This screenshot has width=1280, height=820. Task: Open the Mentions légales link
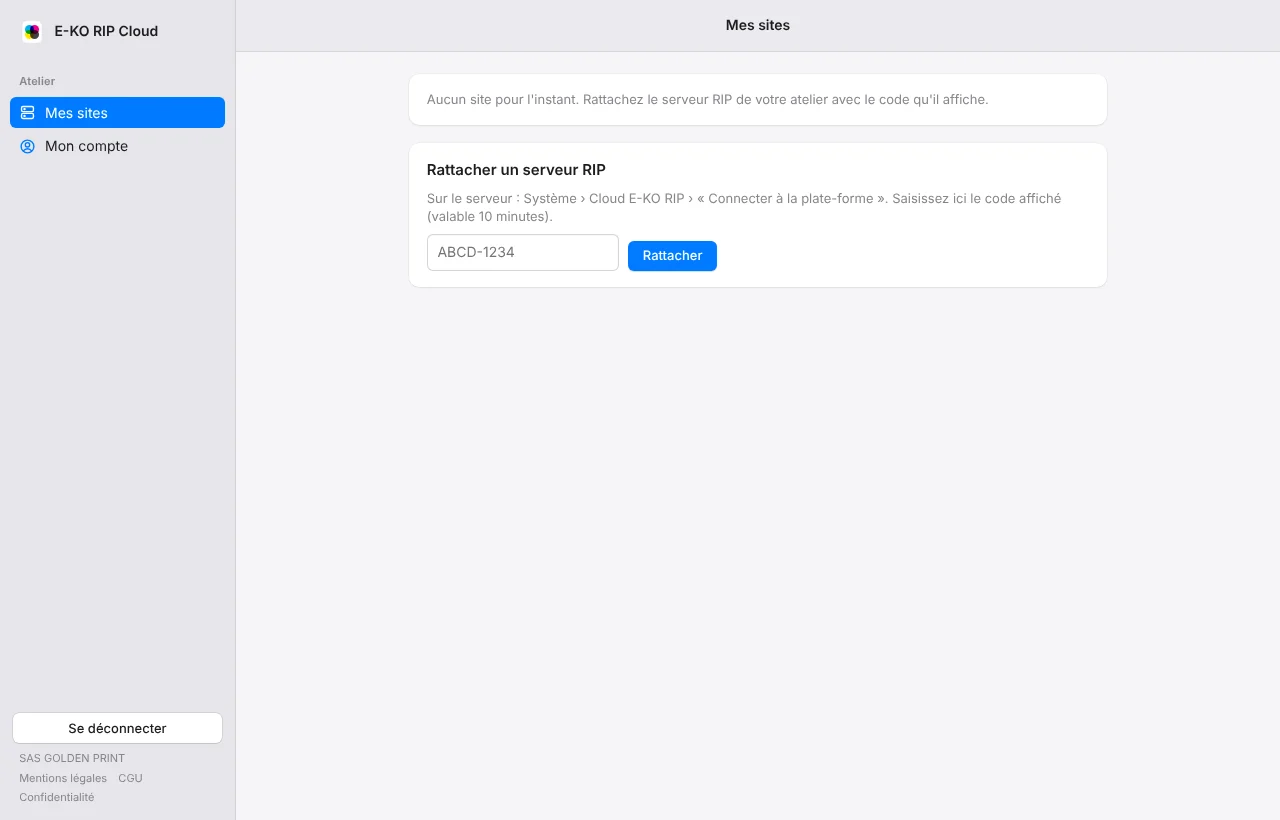pos(63,778)
